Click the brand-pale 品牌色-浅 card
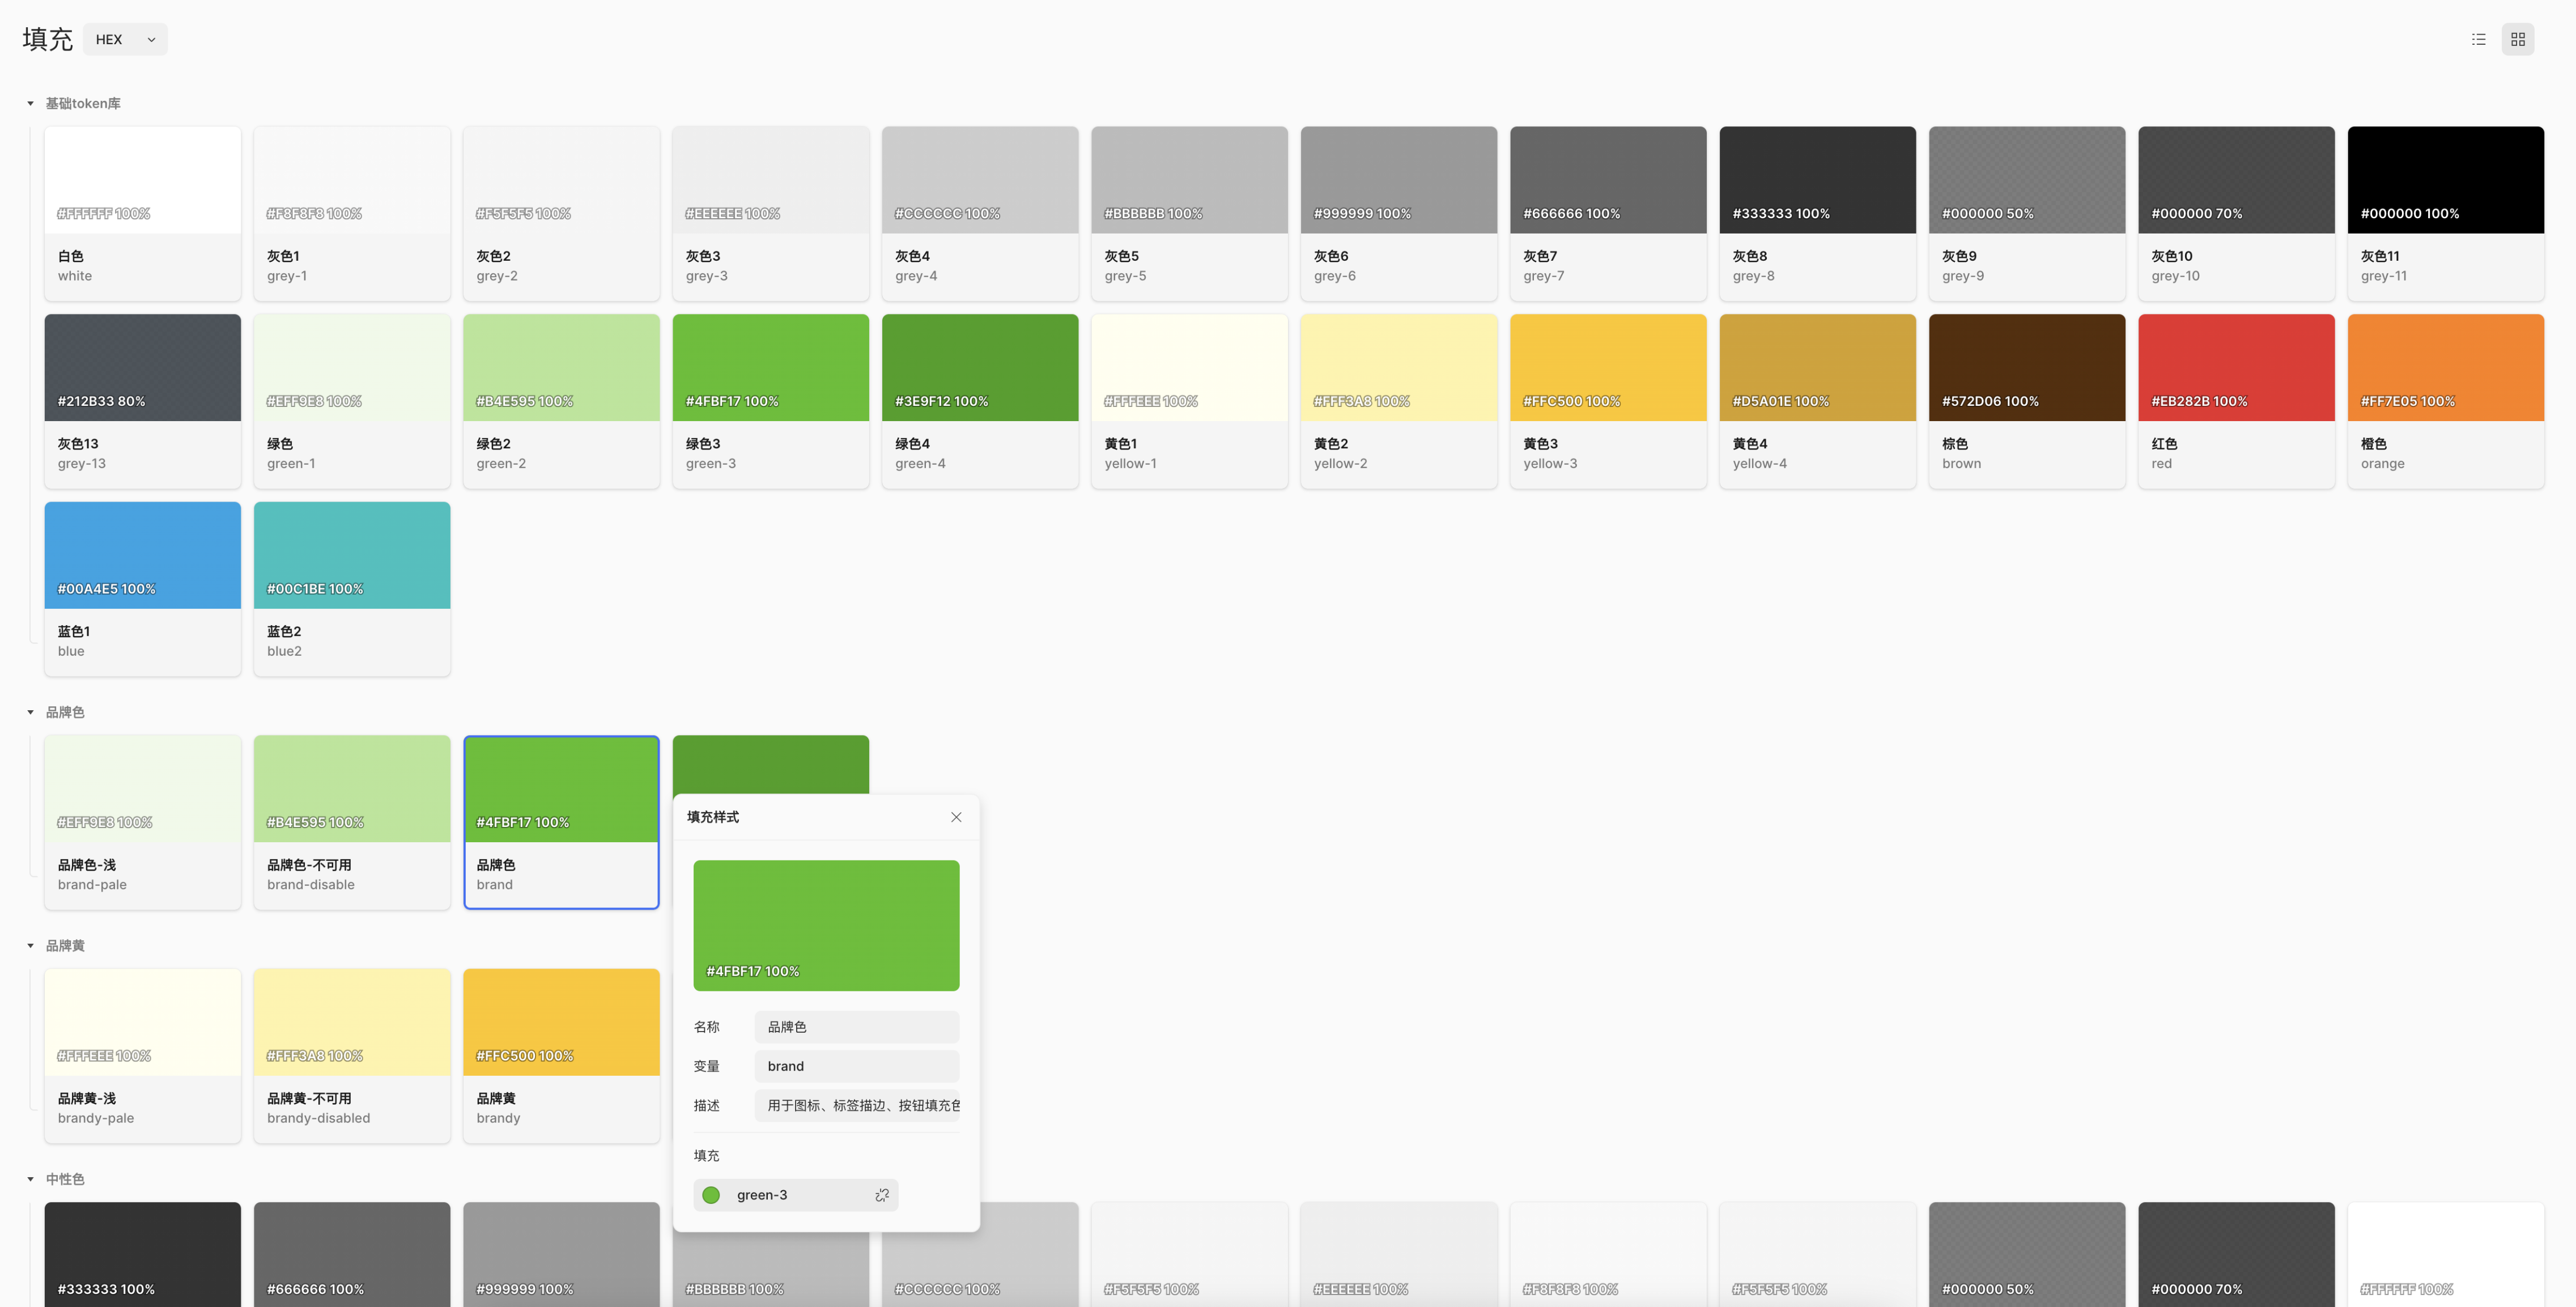The width and height of the screenshot is (2576, 1307). tap(142, 821)
